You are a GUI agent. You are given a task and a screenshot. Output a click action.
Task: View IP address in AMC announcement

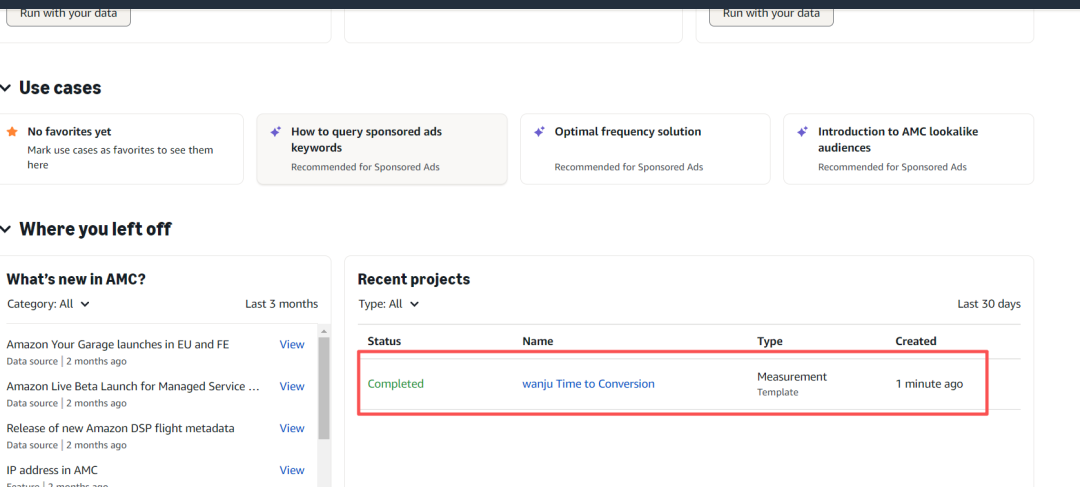pos(291,470)
